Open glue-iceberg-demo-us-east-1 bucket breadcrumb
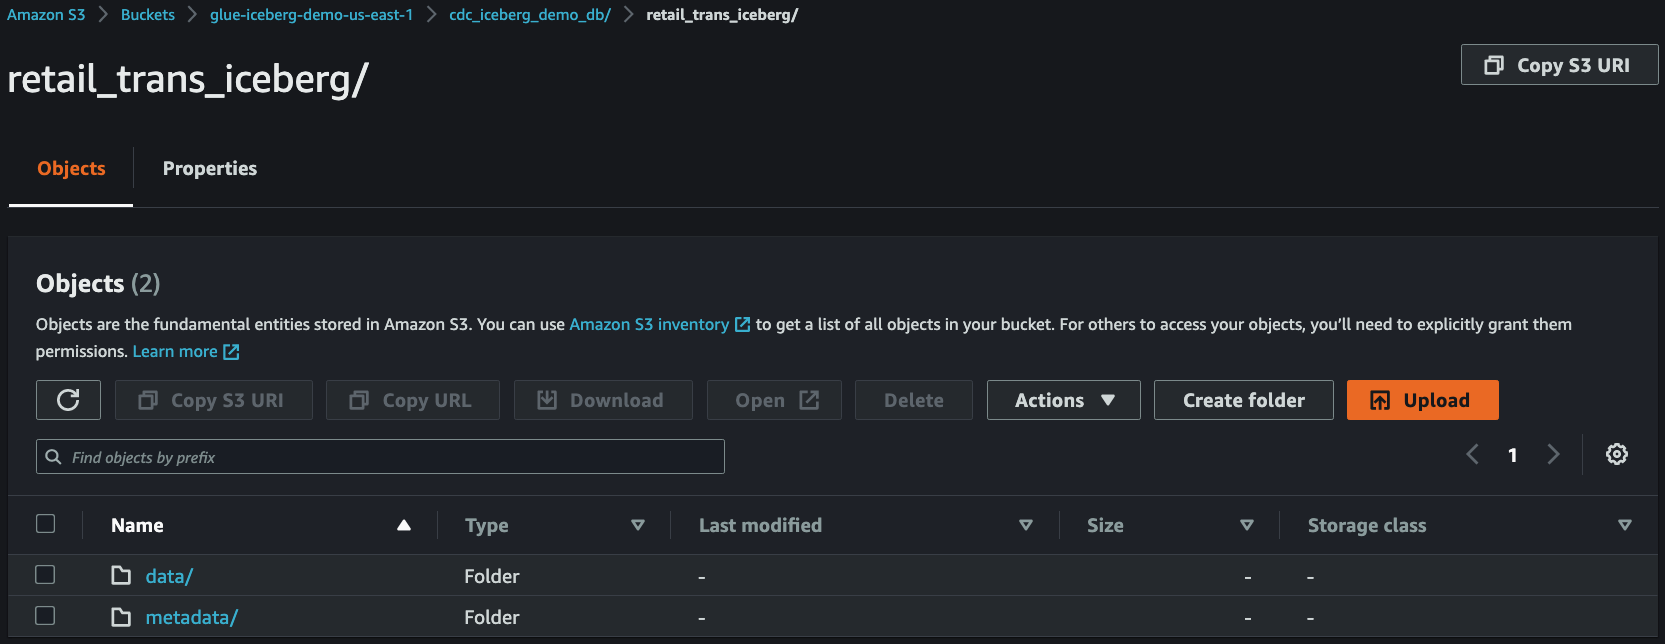1665x644 pixels. [311, 15]
